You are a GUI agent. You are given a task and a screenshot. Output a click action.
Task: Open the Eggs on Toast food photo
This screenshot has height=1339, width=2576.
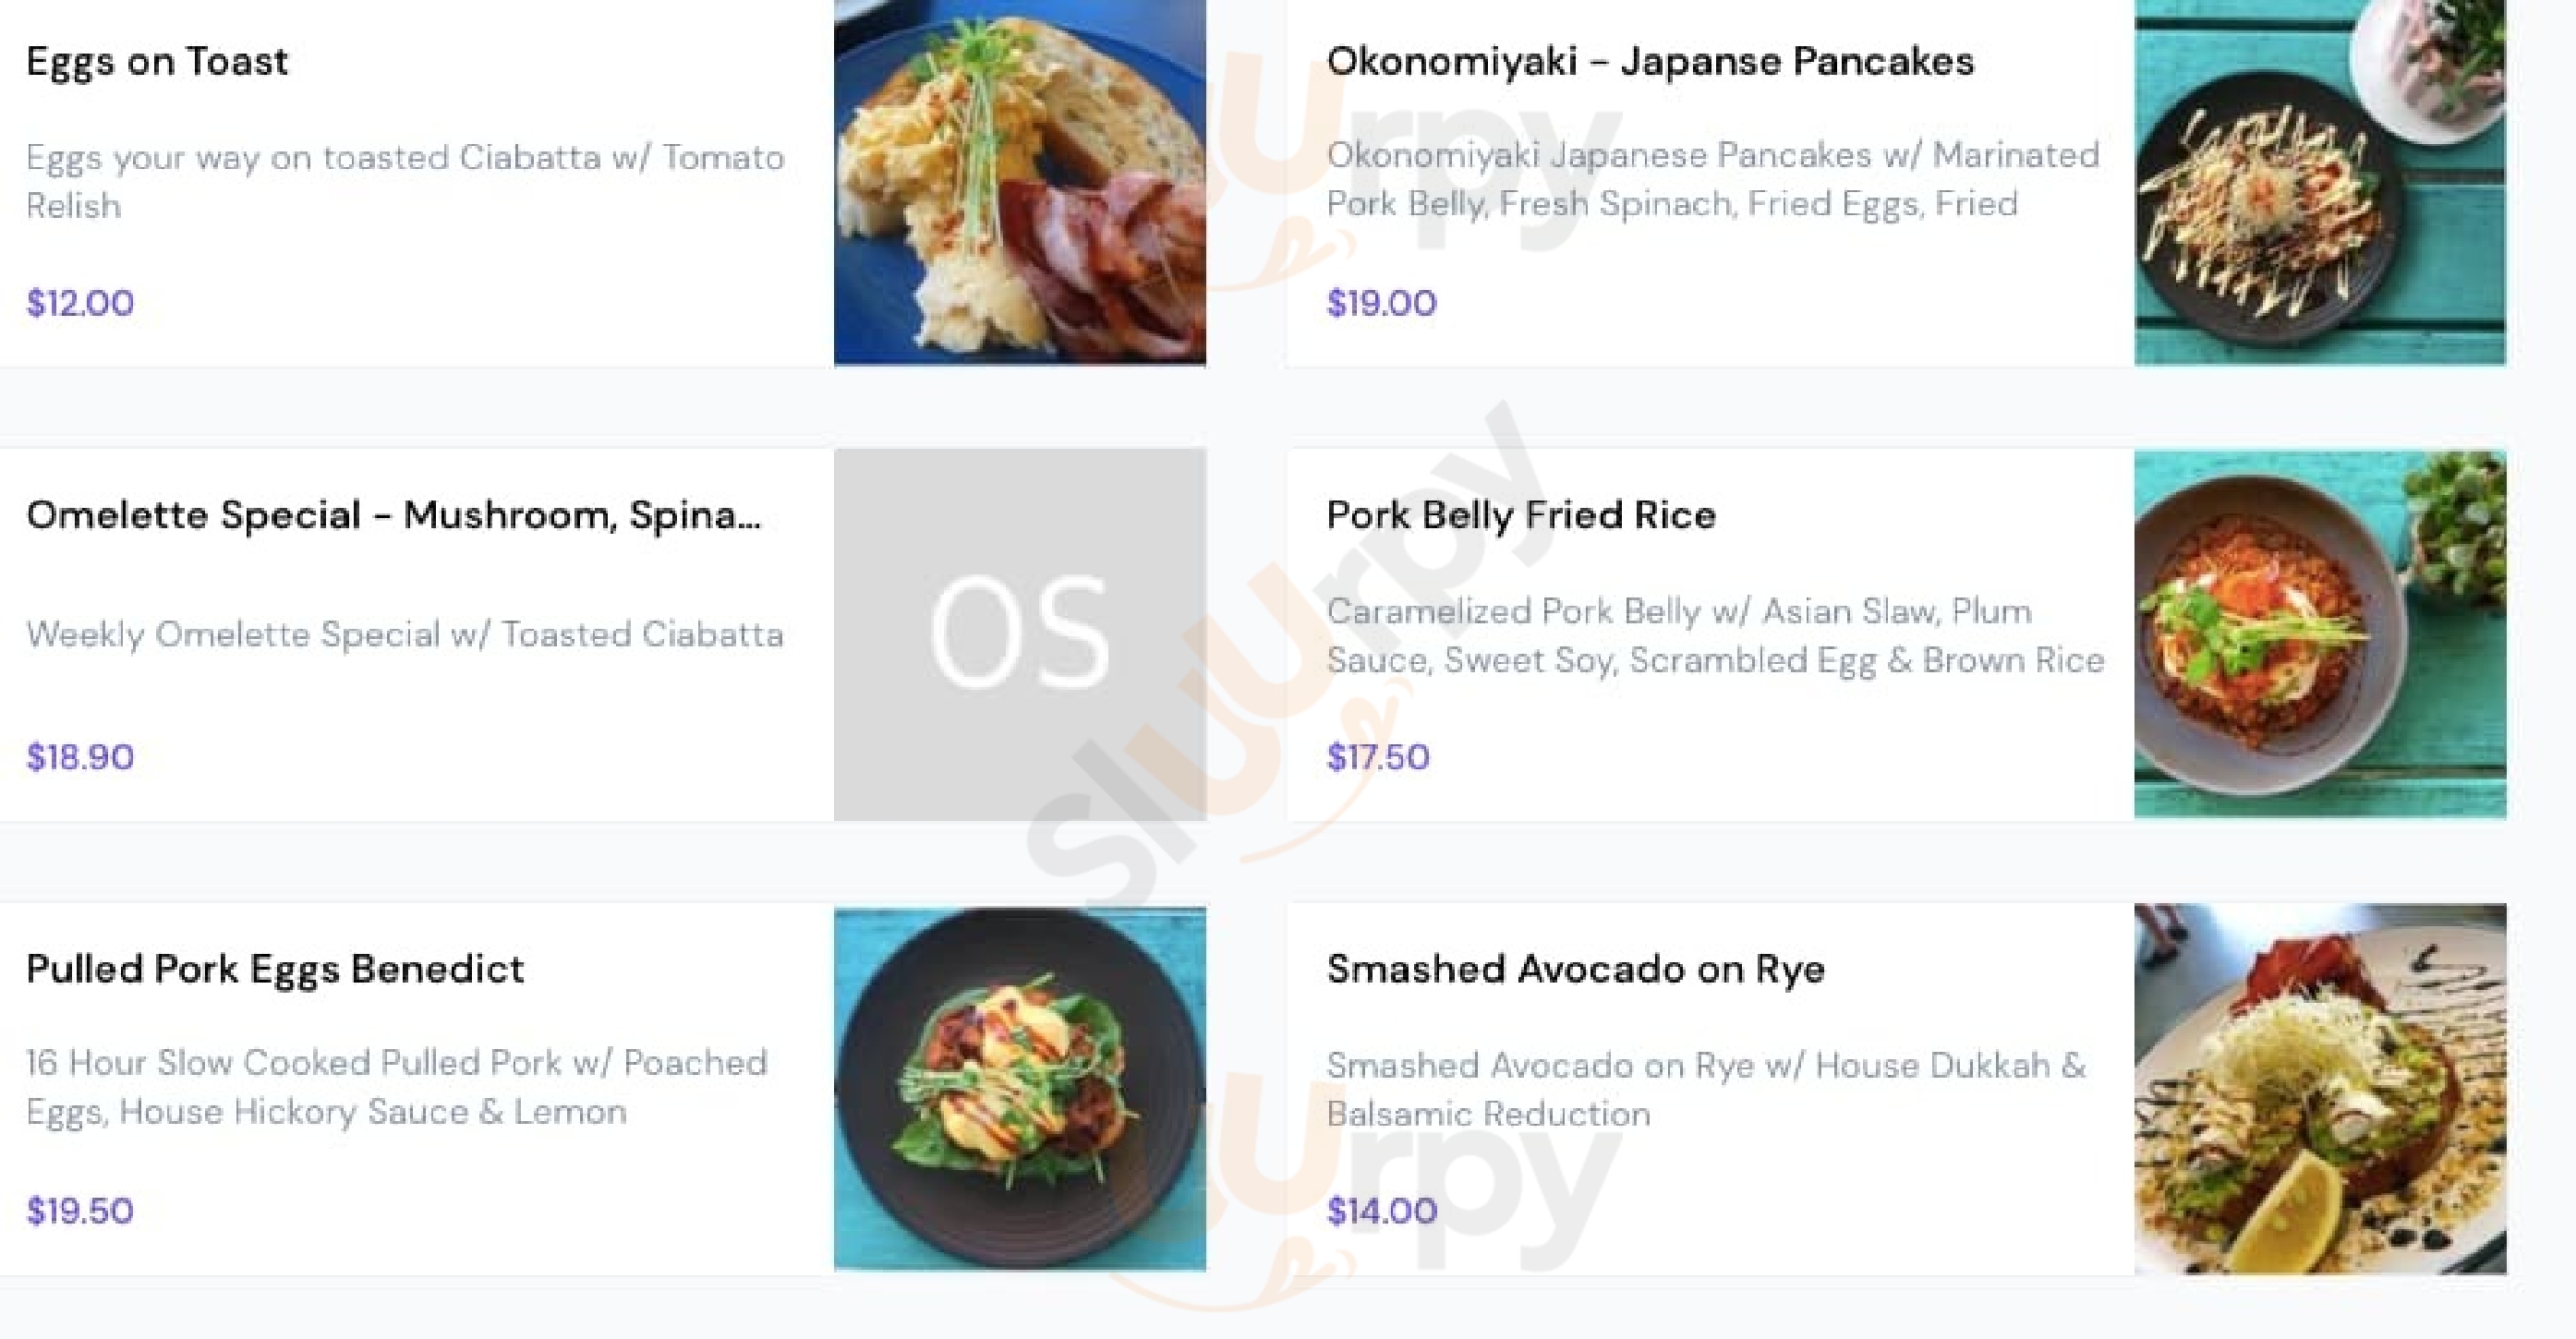point(1019,182)
